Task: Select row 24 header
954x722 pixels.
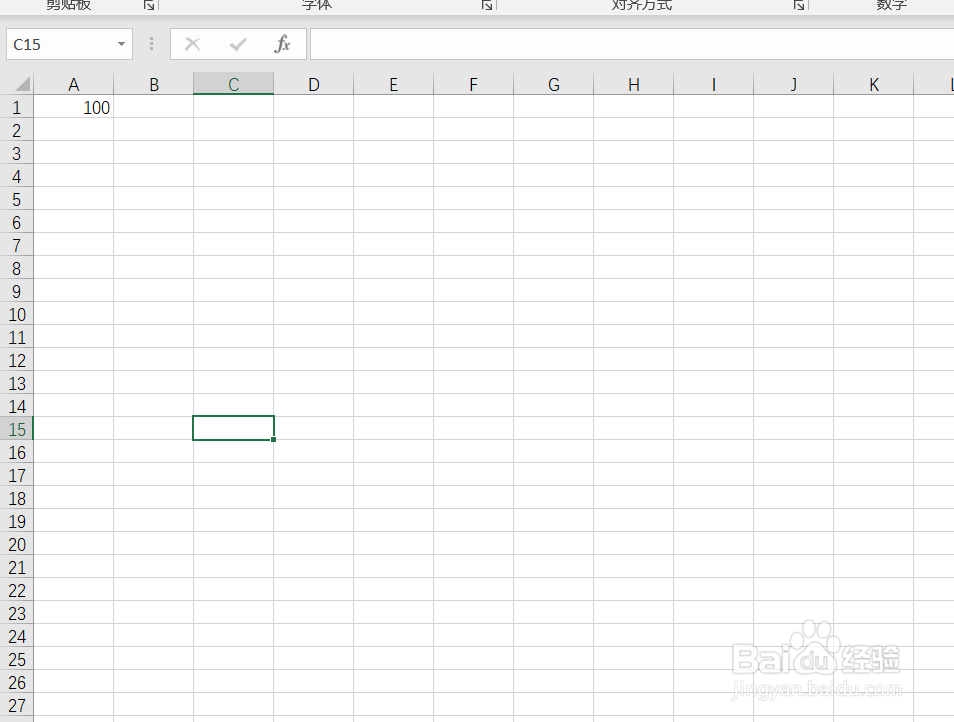Action: 16,636
